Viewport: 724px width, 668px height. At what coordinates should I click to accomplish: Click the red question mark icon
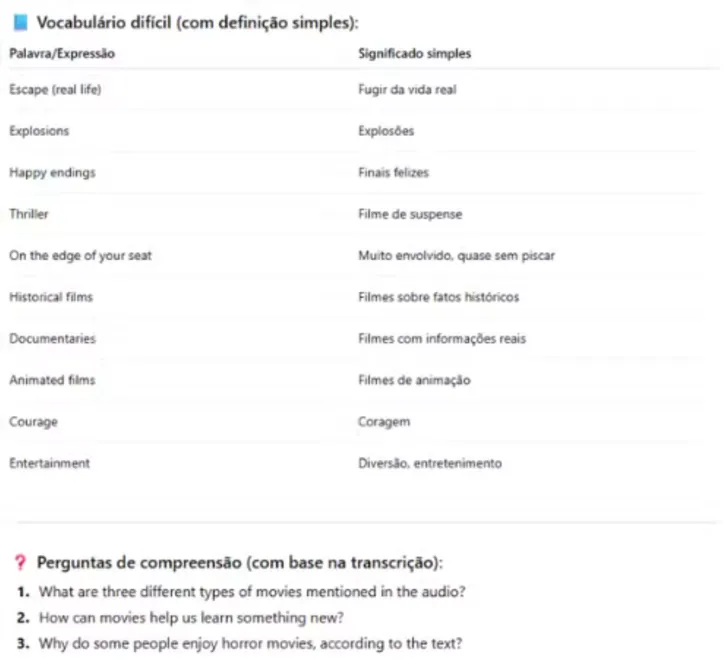point(20,562)
